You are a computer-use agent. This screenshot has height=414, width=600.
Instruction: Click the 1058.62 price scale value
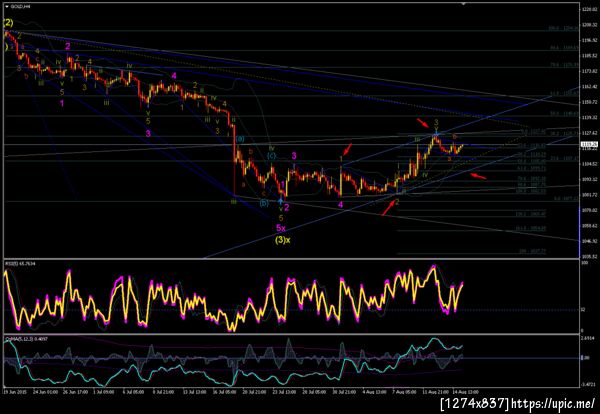coord(589,226)
